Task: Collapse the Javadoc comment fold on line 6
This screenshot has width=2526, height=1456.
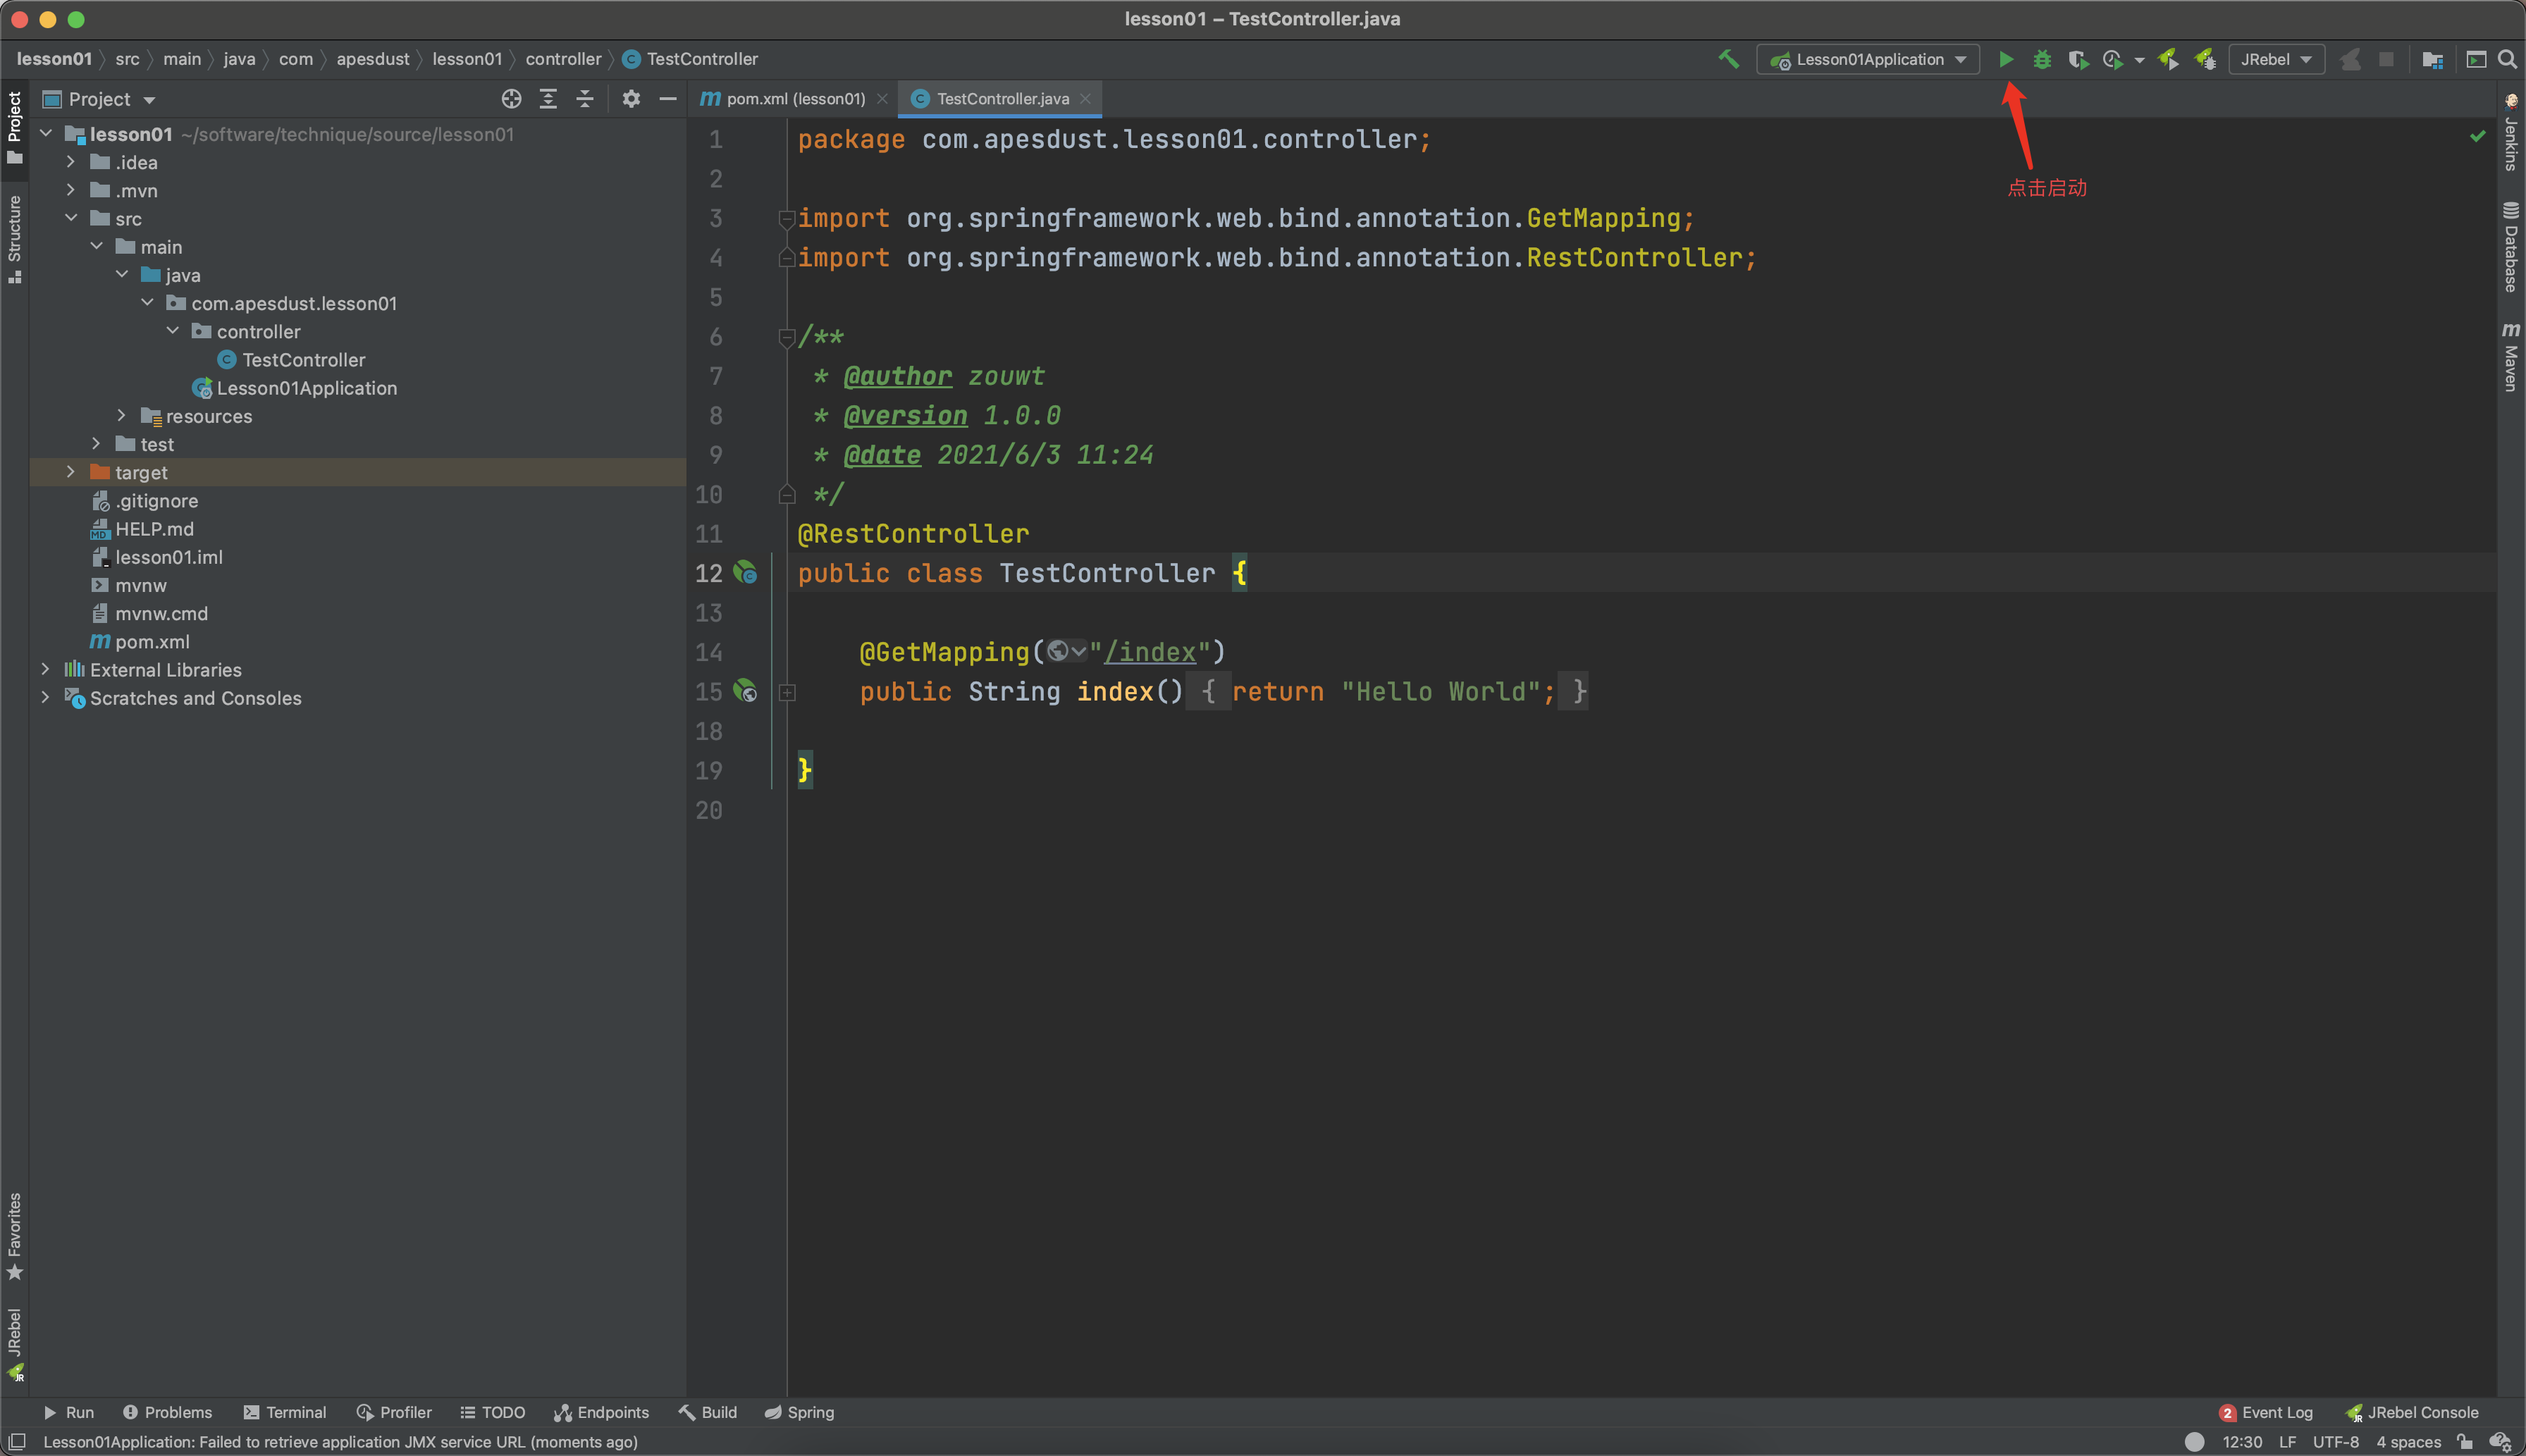Action: 787,338
